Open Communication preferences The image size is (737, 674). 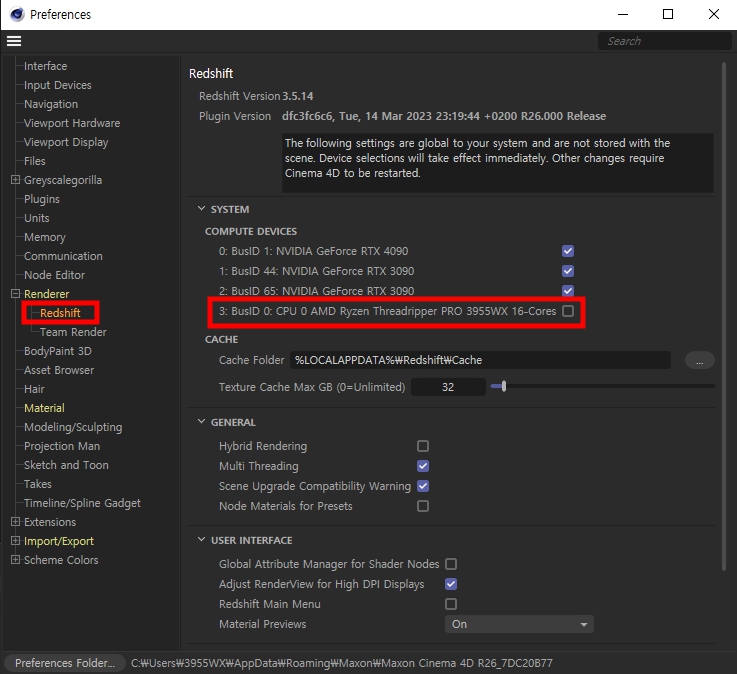pos(63,256)
